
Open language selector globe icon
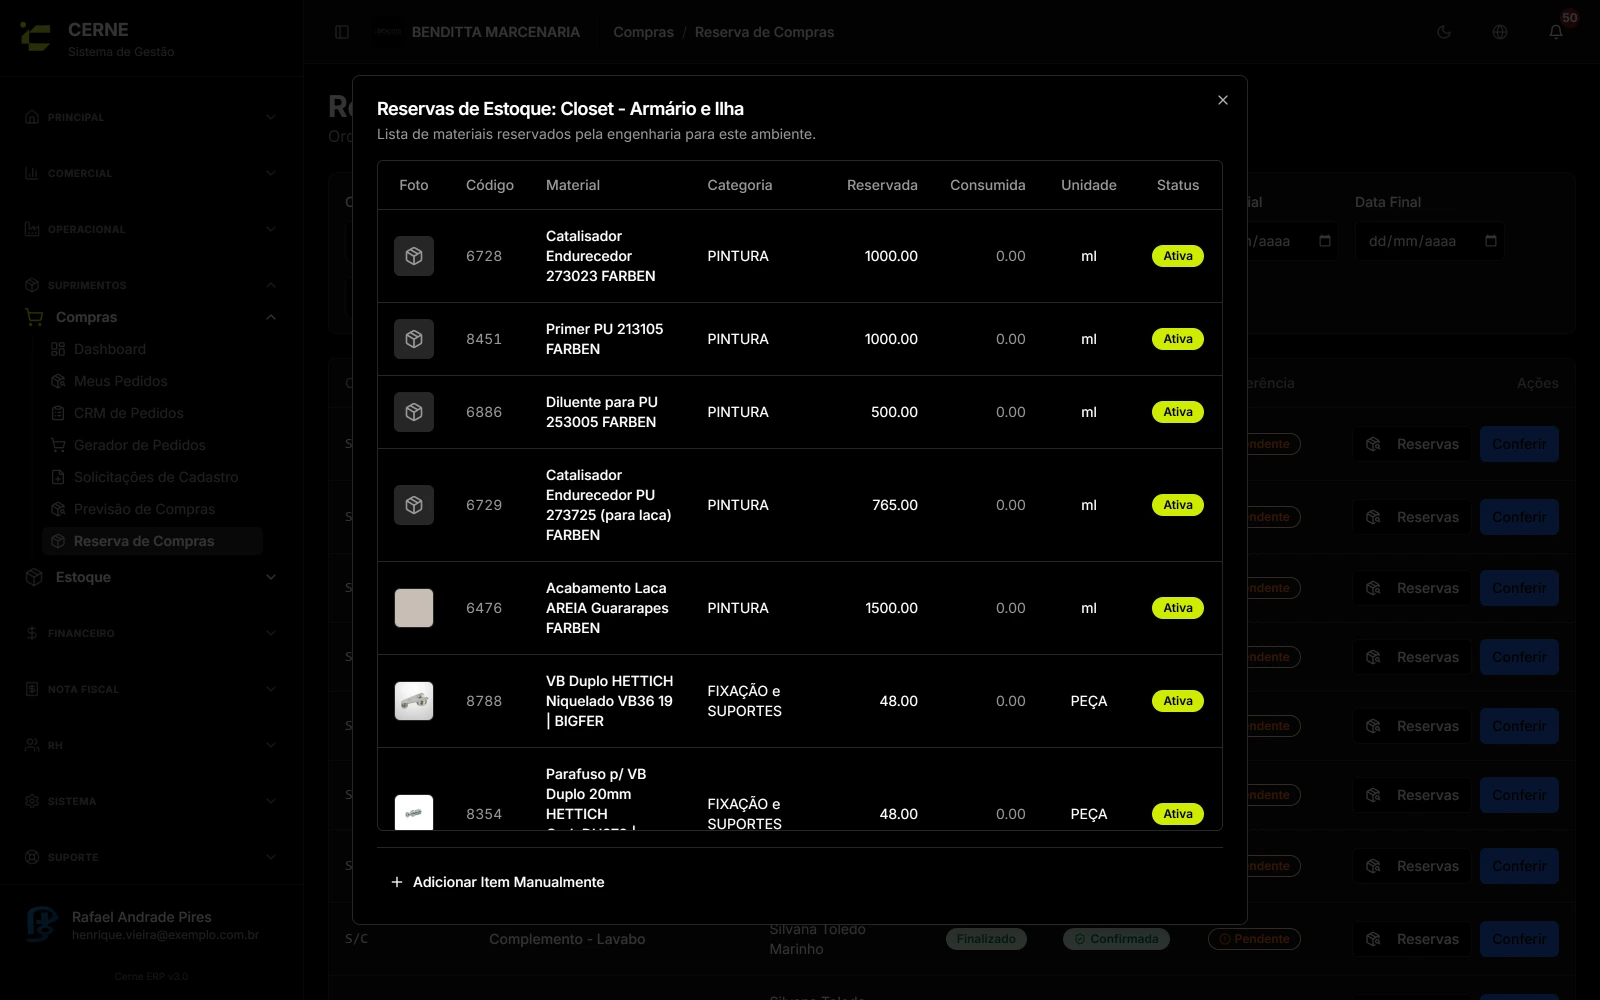(1500, 32)
